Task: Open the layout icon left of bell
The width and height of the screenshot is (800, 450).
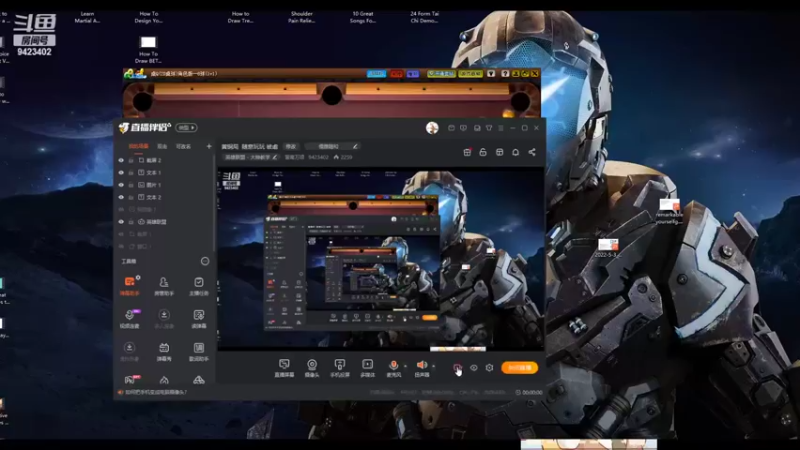Action: (x=499, y=152)
